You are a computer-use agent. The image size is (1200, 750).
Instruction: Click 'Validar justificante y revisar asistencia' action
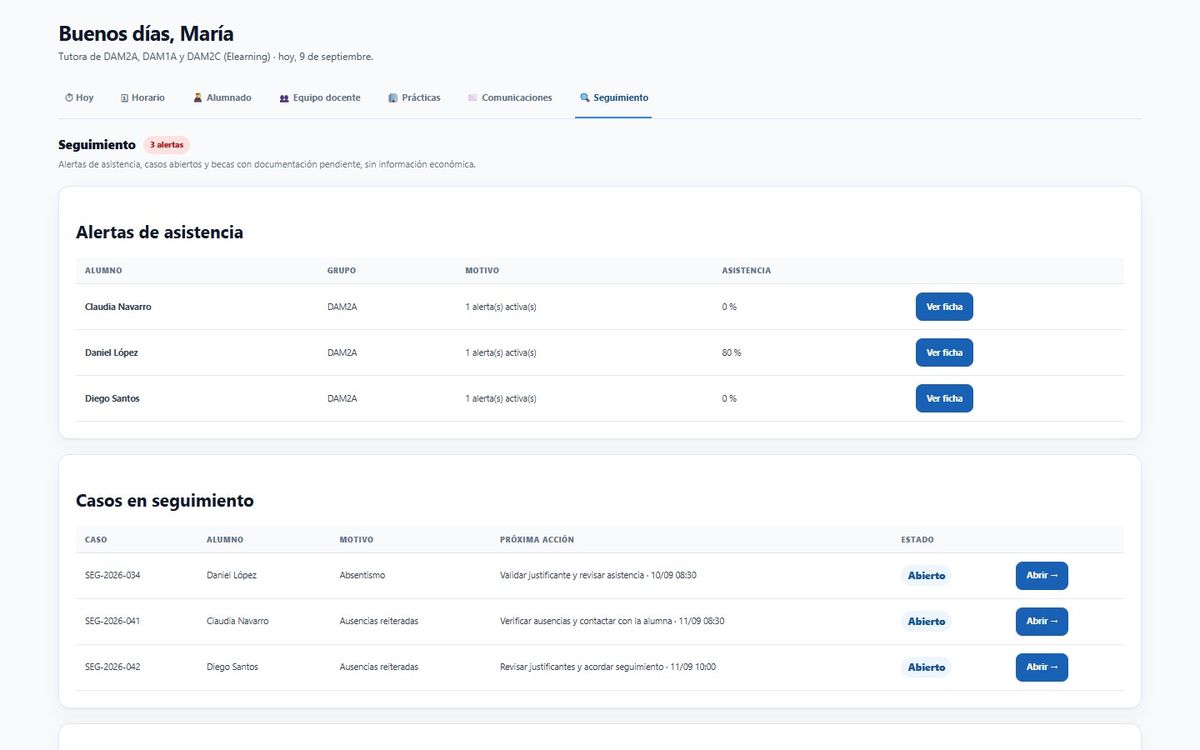(572, 576)
